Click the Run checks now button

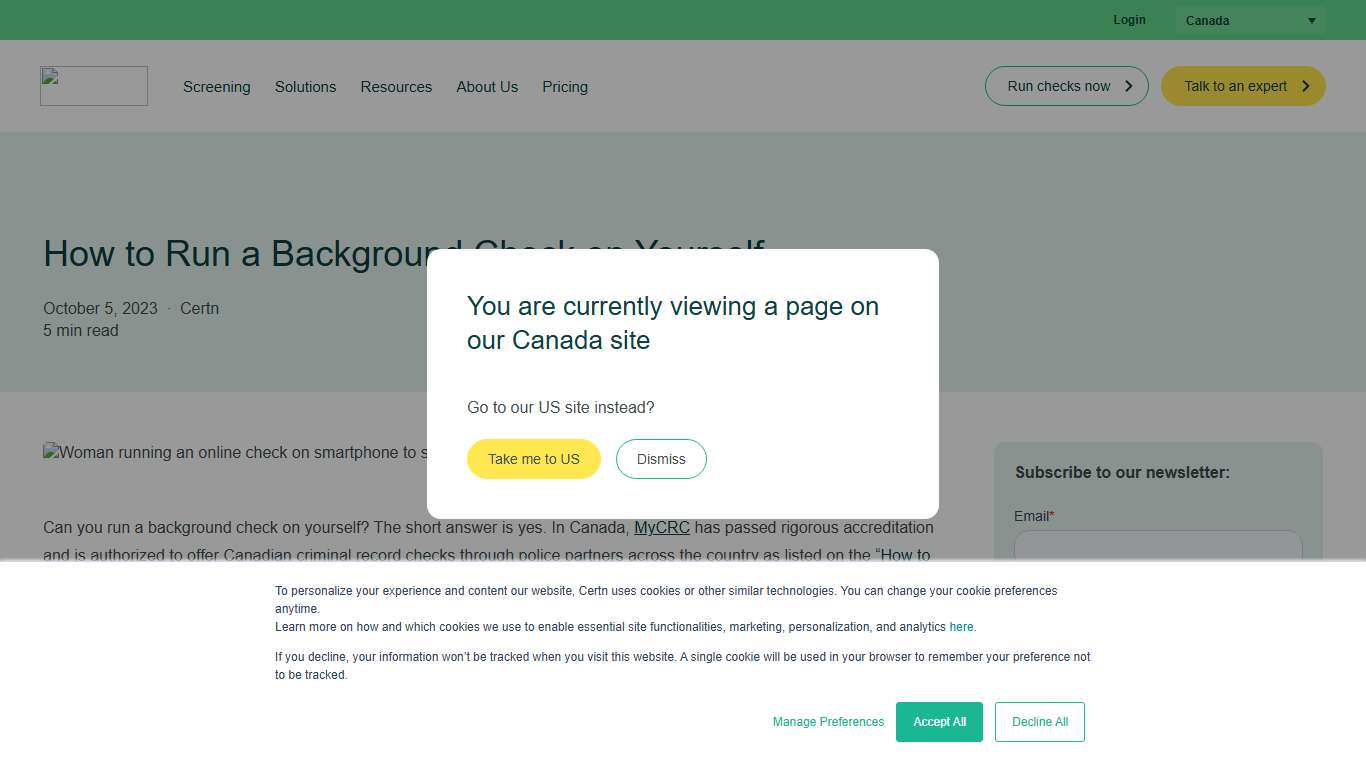click(x=1066, y=86)
